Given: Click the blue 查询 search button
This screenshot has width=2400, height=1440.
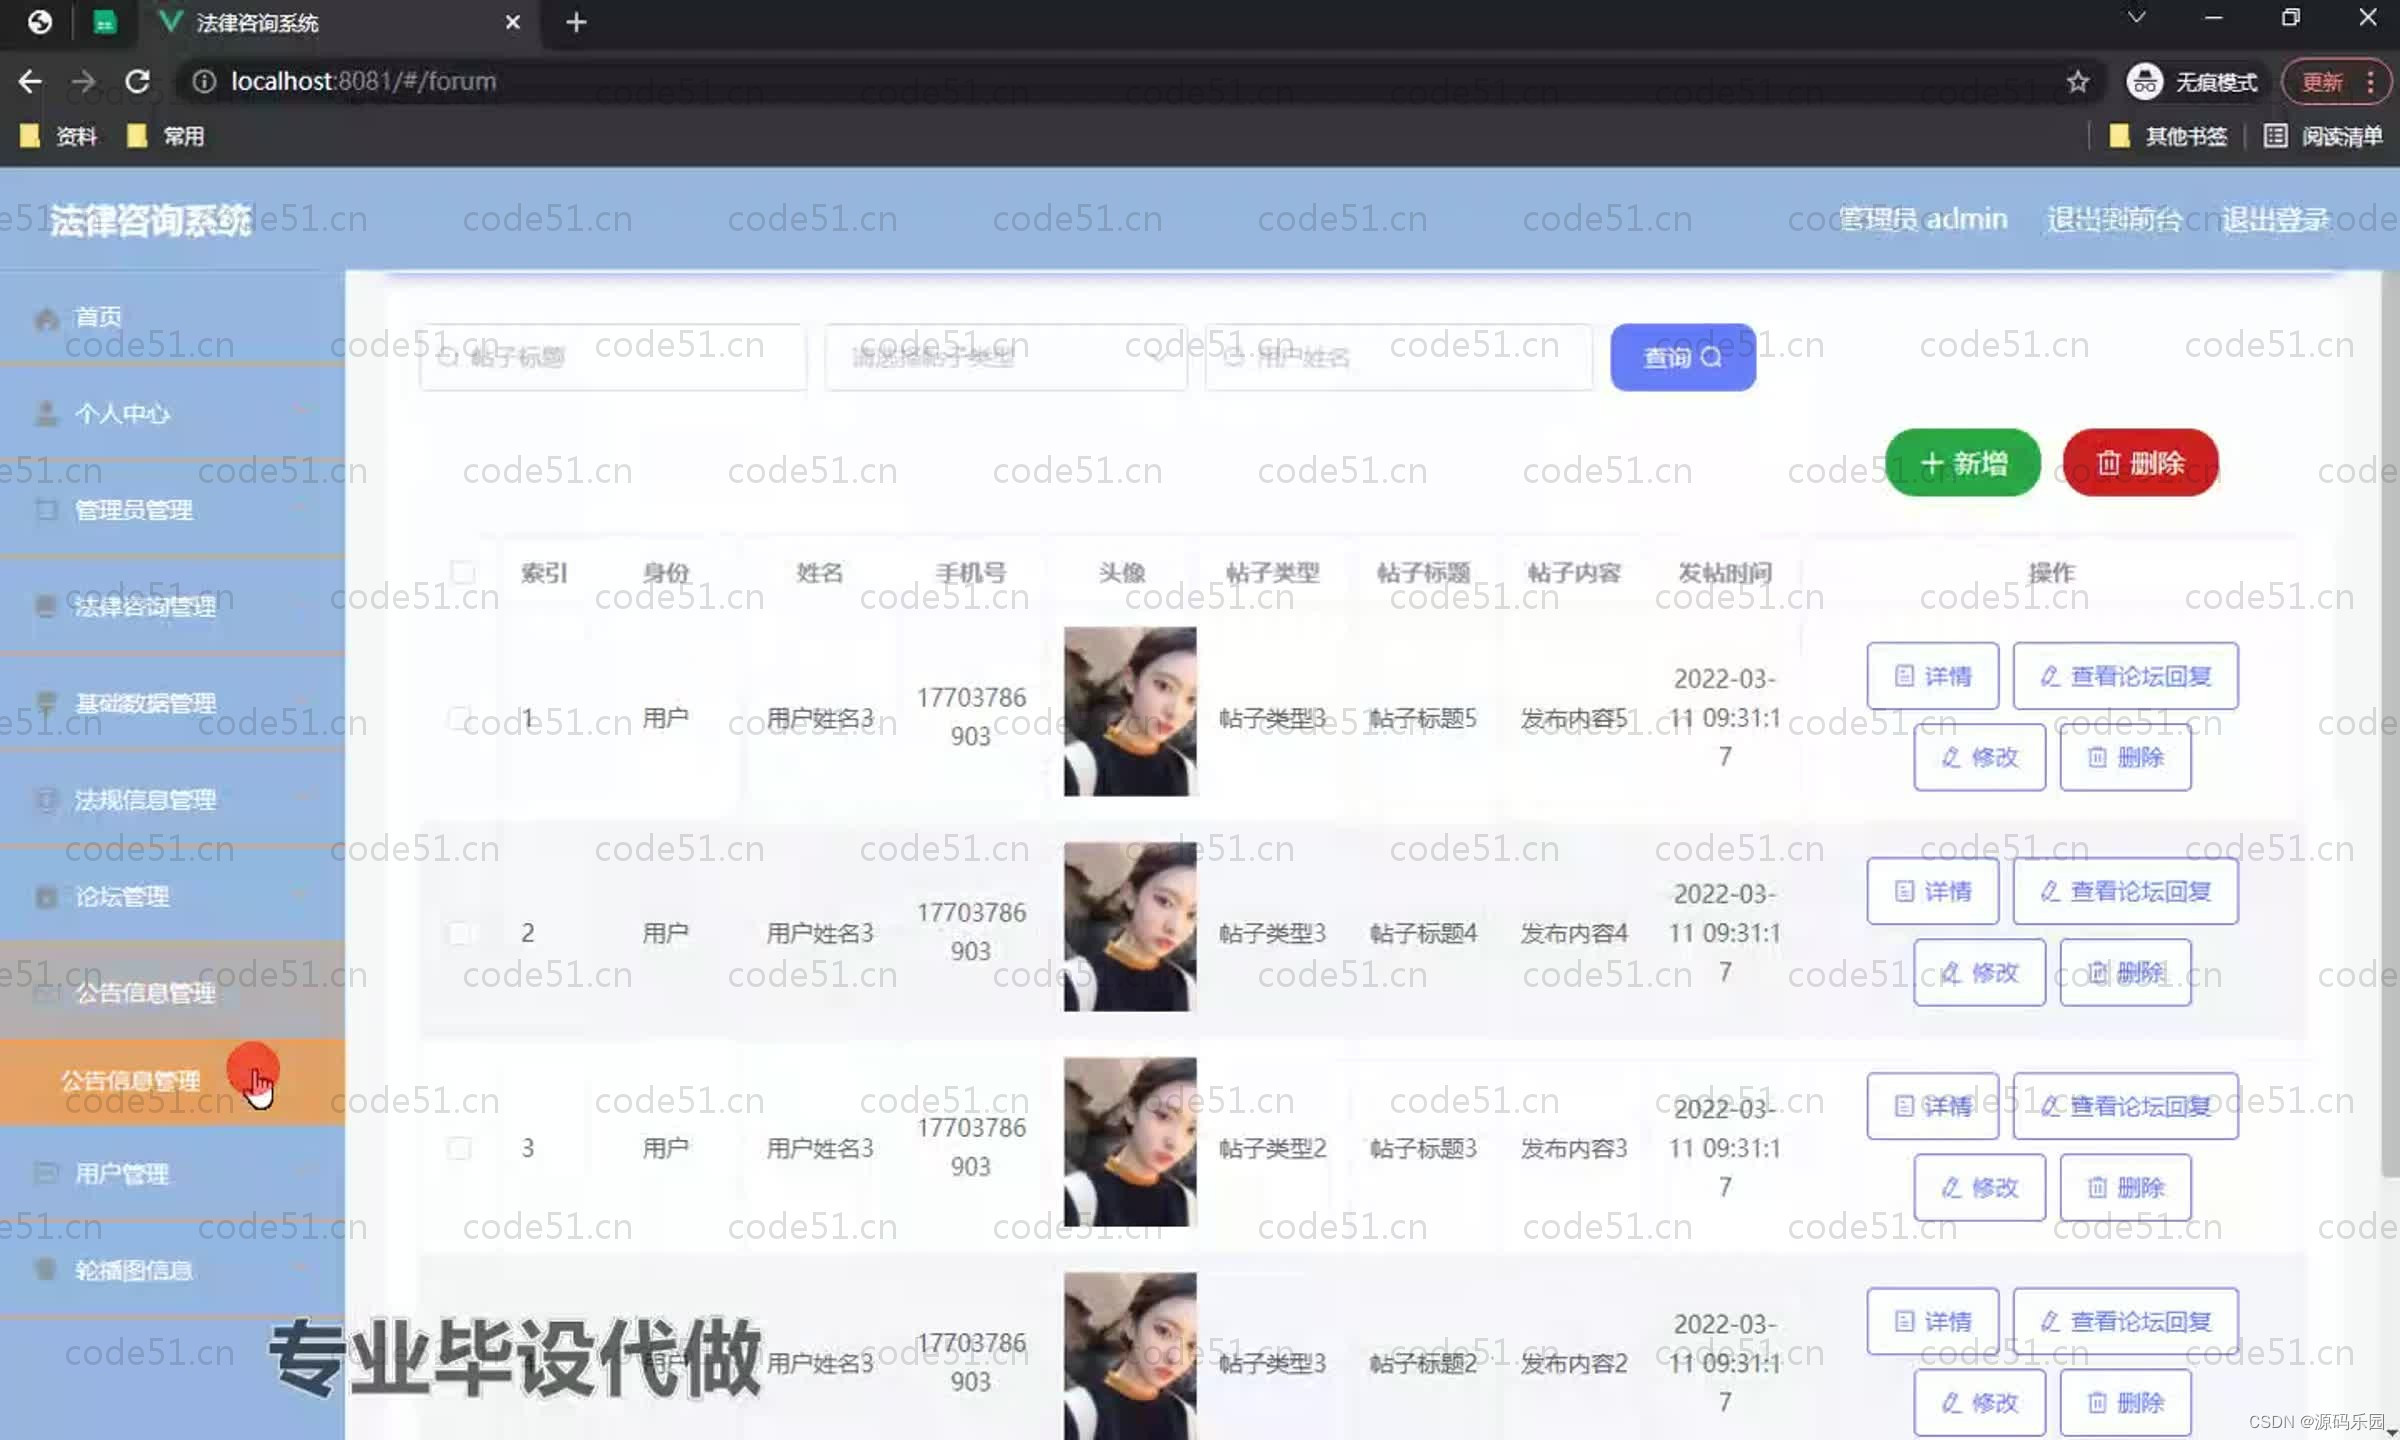Looking at the screenshot, I should [1682, 357].
